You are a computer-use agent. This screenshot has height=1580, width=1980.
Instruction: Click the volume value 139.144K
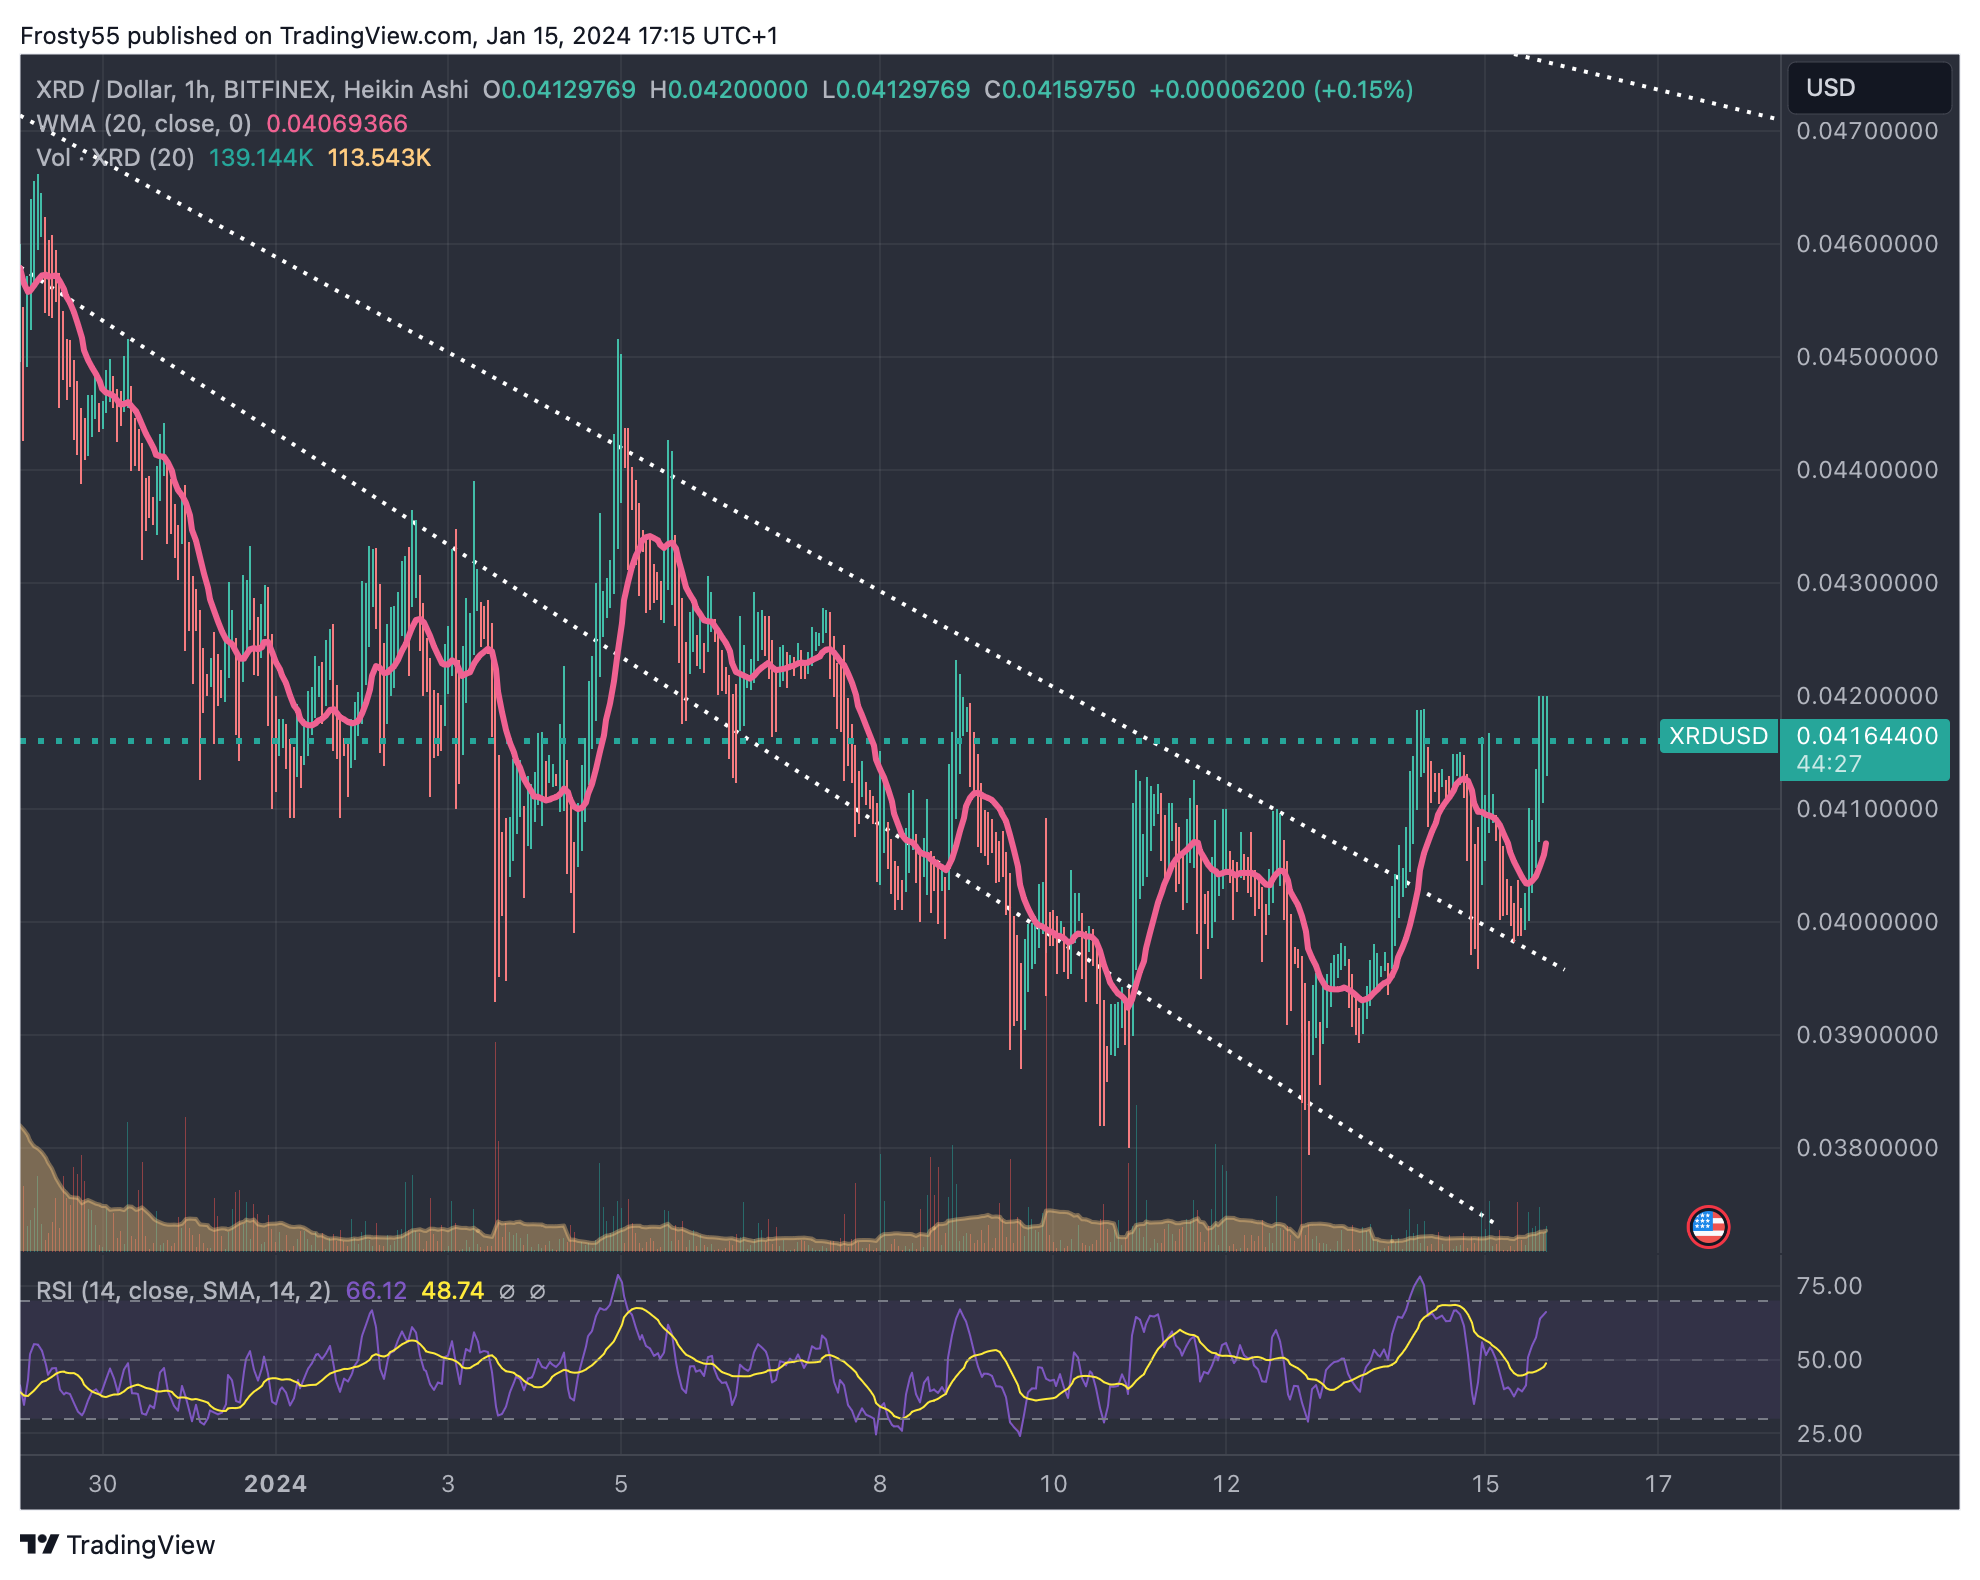(x=261, y=158)
